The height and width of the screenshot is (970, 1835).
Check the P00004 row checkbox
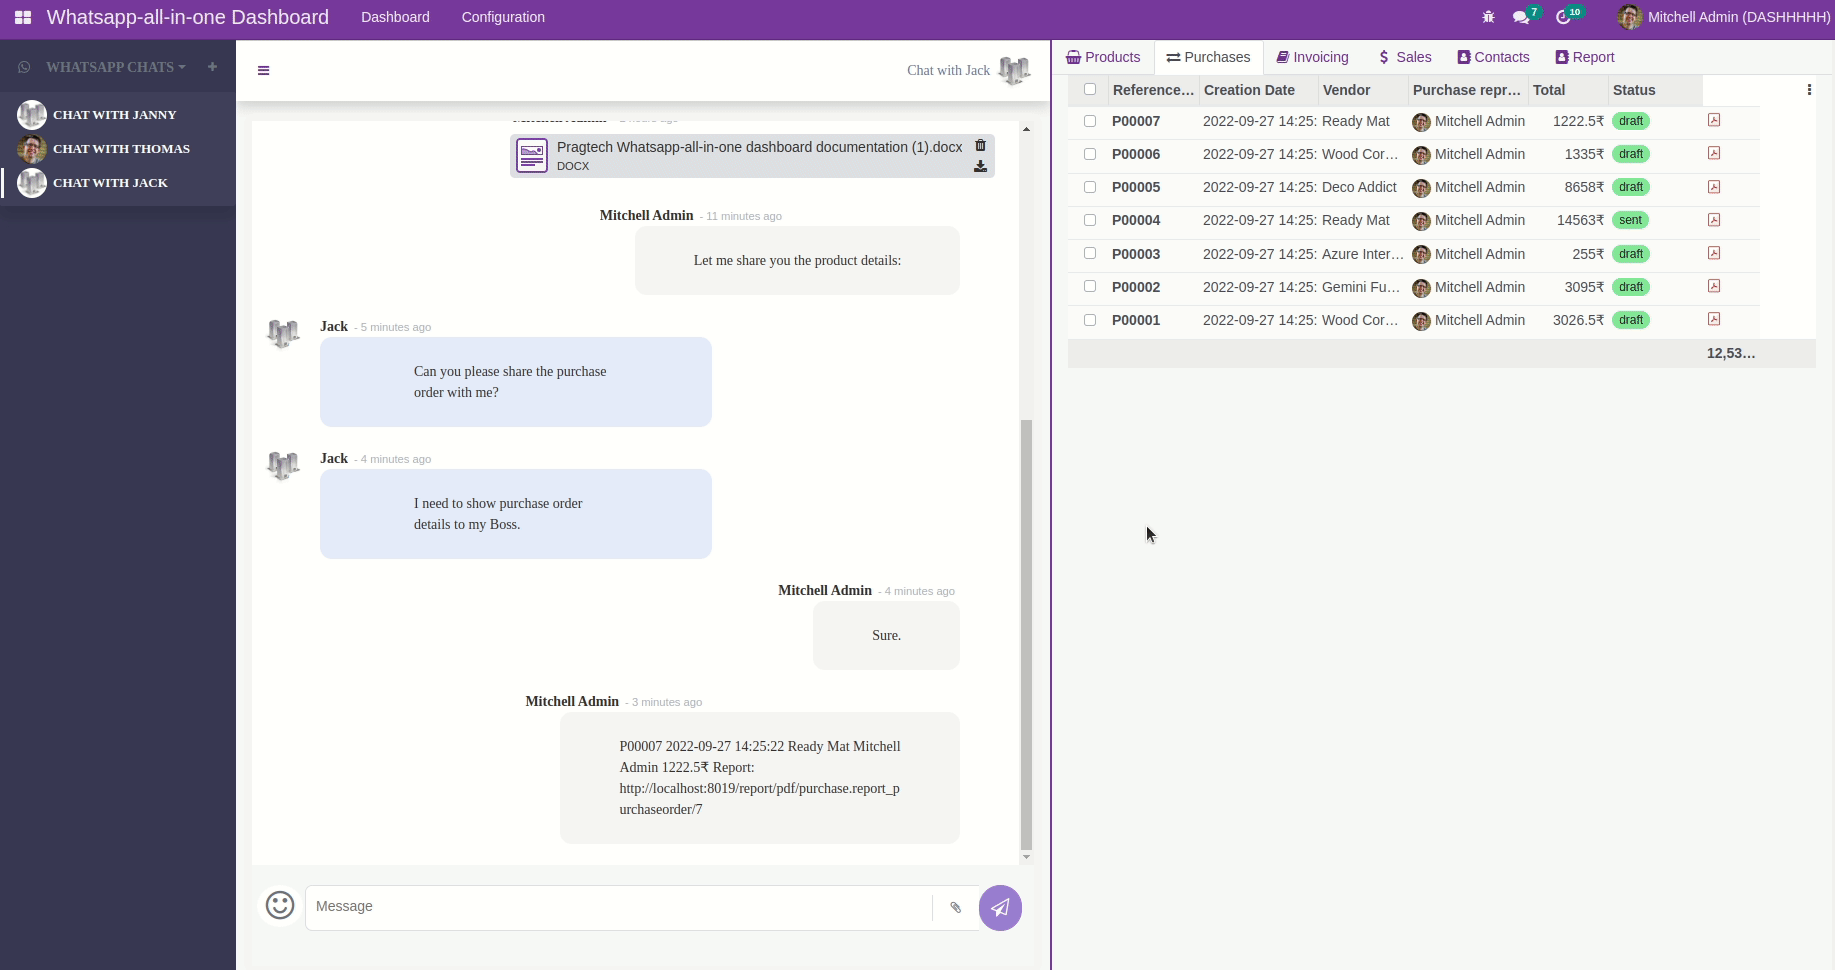point(1090,220)
